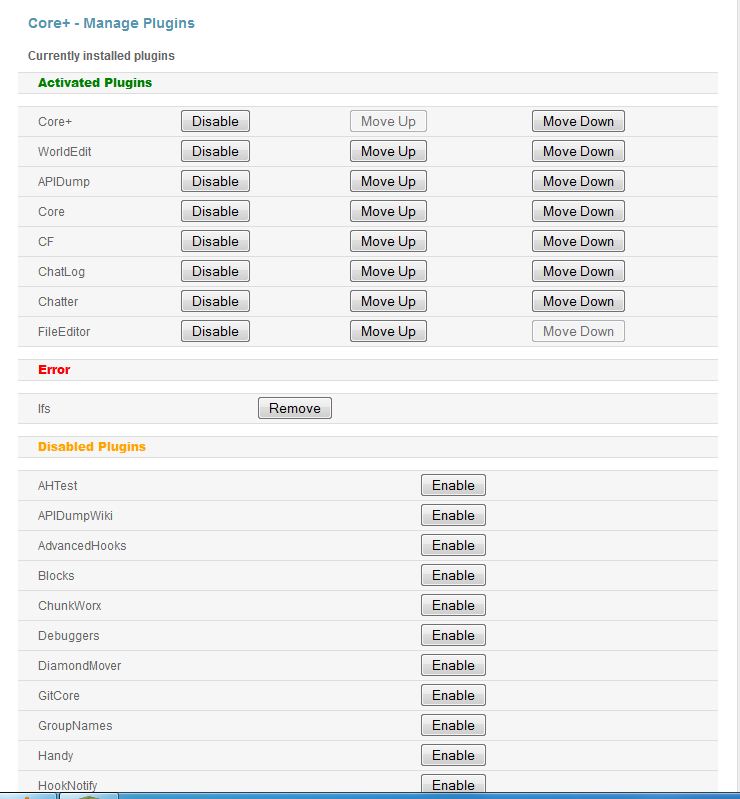Viewport: 740px width, 799px height.
Task: Enable the DiamondMover plugin
Action: (453, 665)
